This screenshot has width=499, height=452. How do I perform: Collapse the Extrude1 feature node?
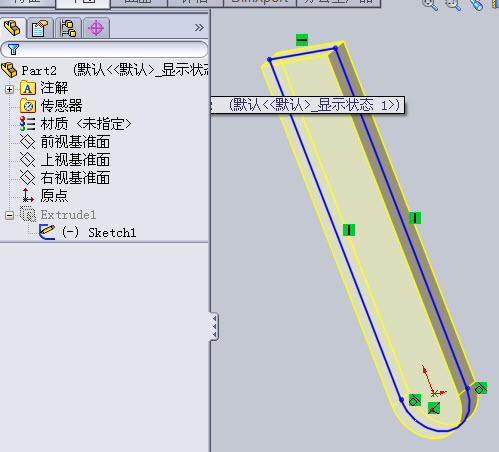coord(10,215)
